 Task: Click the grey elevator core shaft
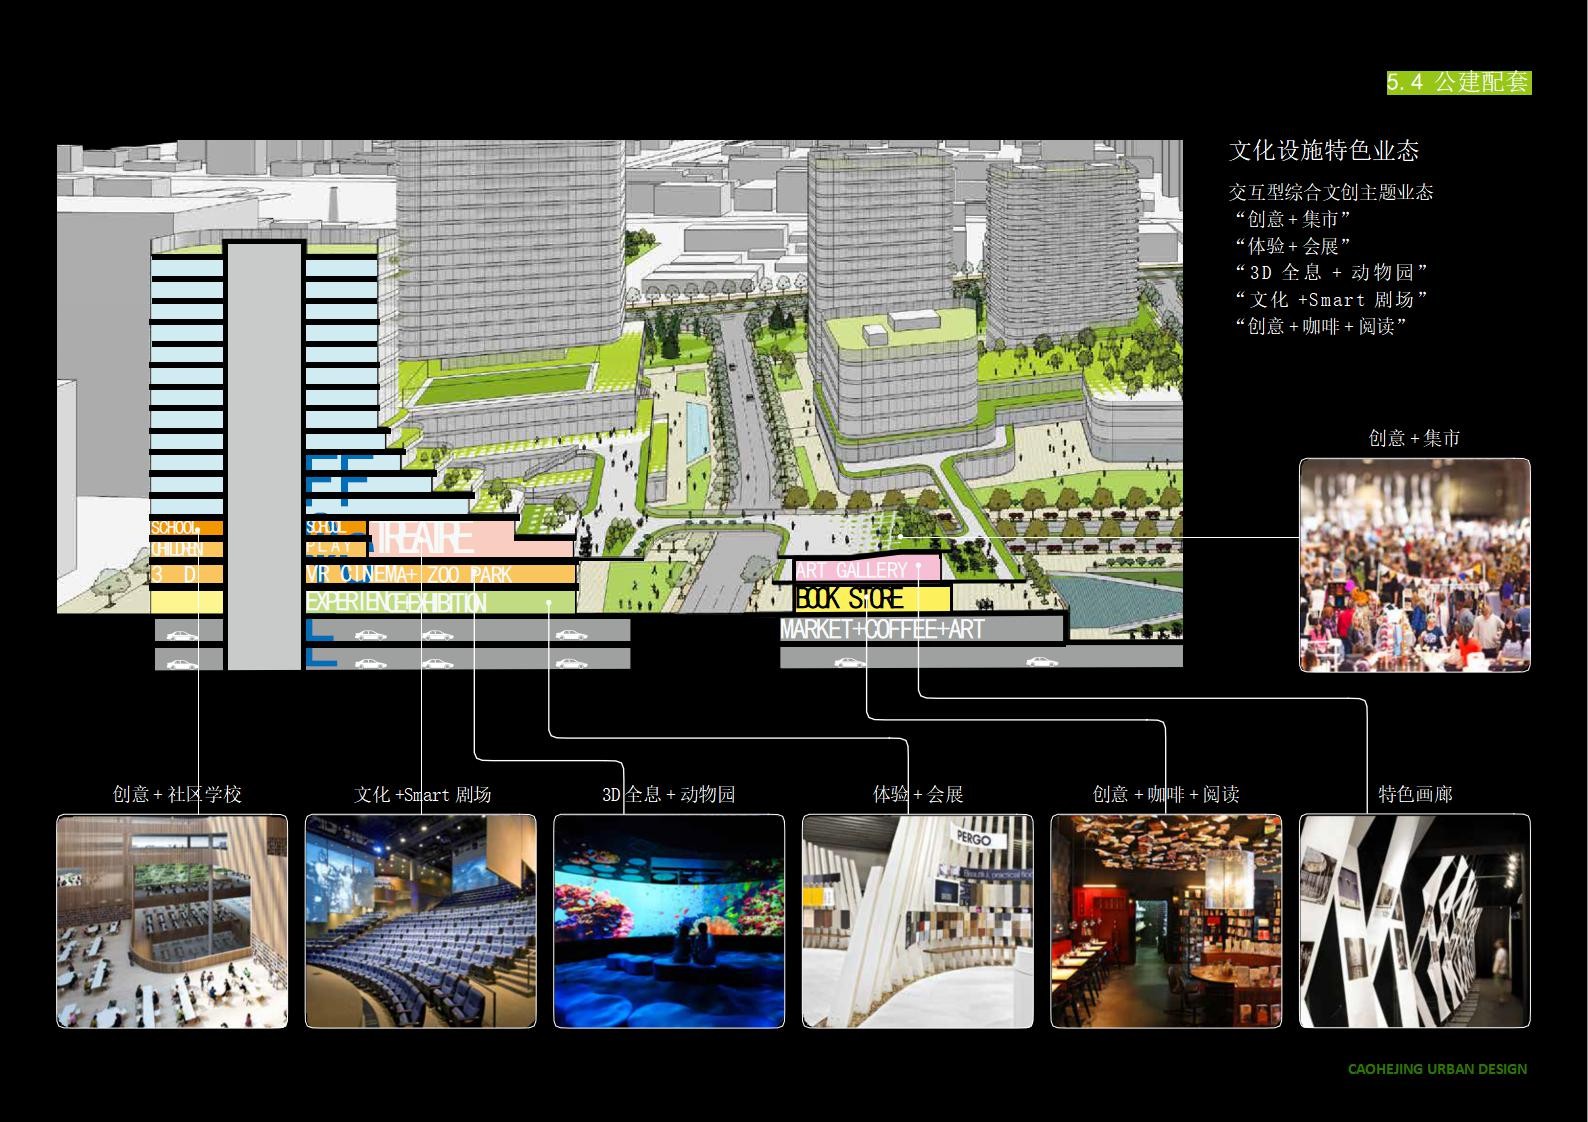point(264,456)
